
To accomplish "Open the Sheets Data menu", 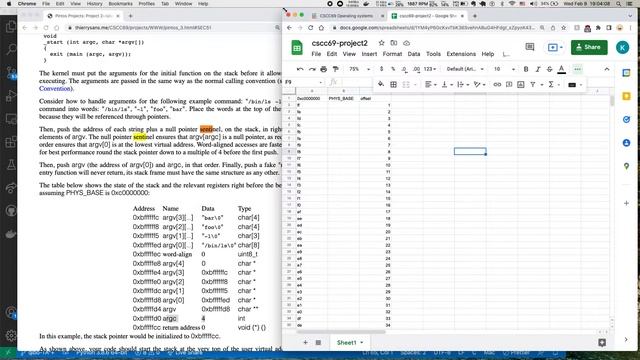I will [413, 54].
